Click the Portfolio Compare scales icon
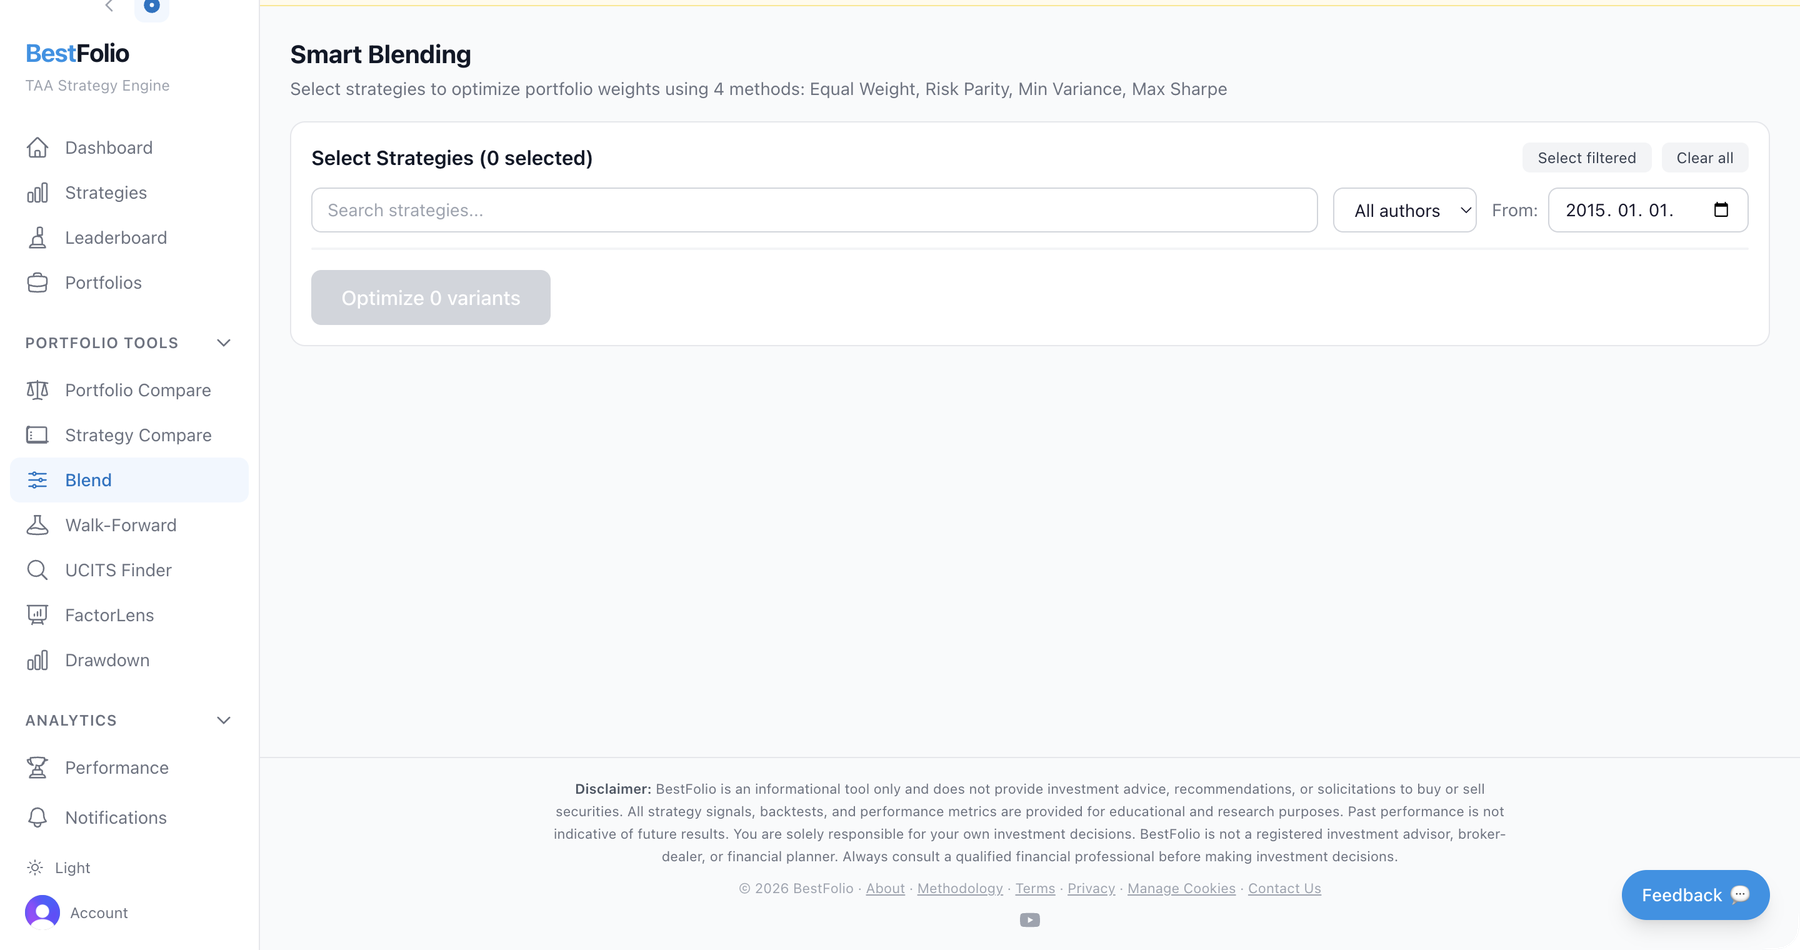This screenshot has width=1800, height=950. [x=37, y=390]
